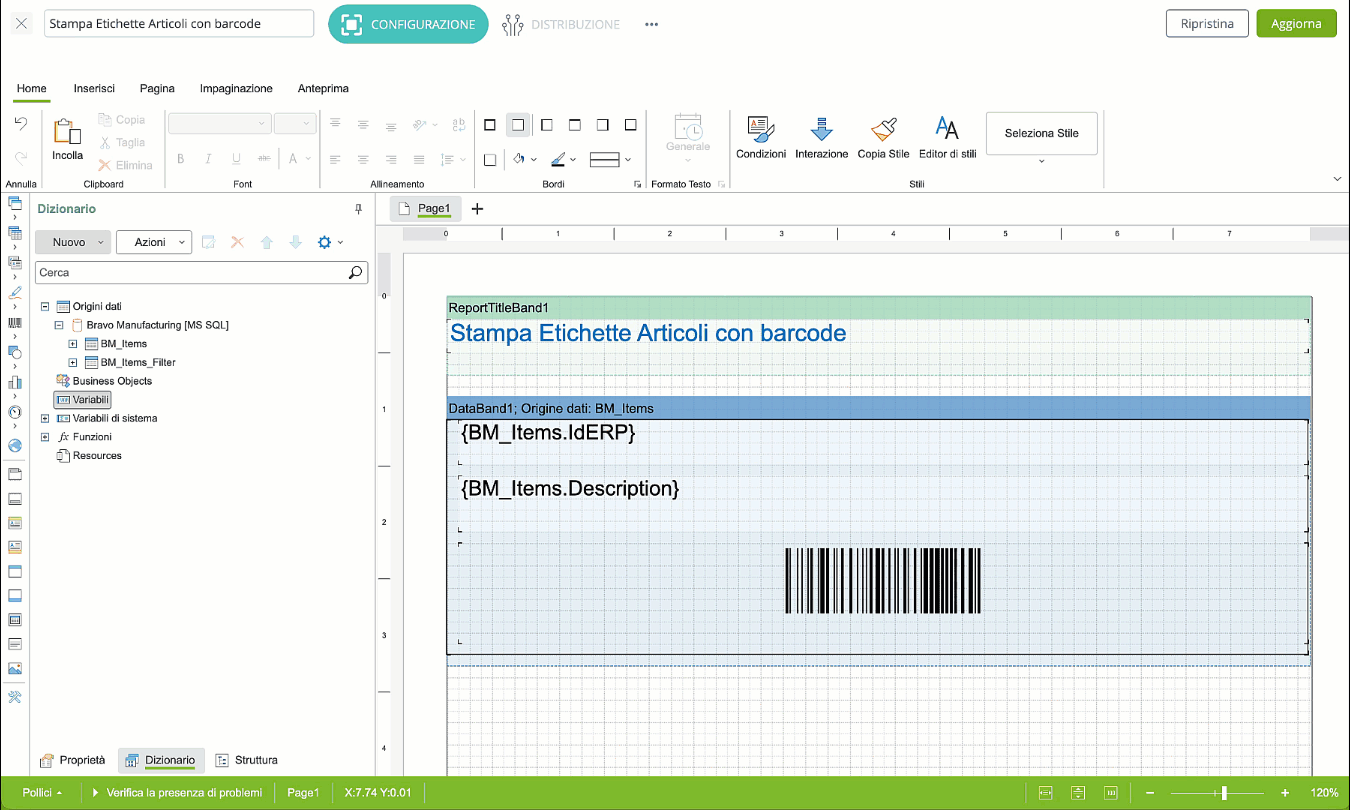Click the Undo arrow icon
The image size is (1350, 810).
20,123
